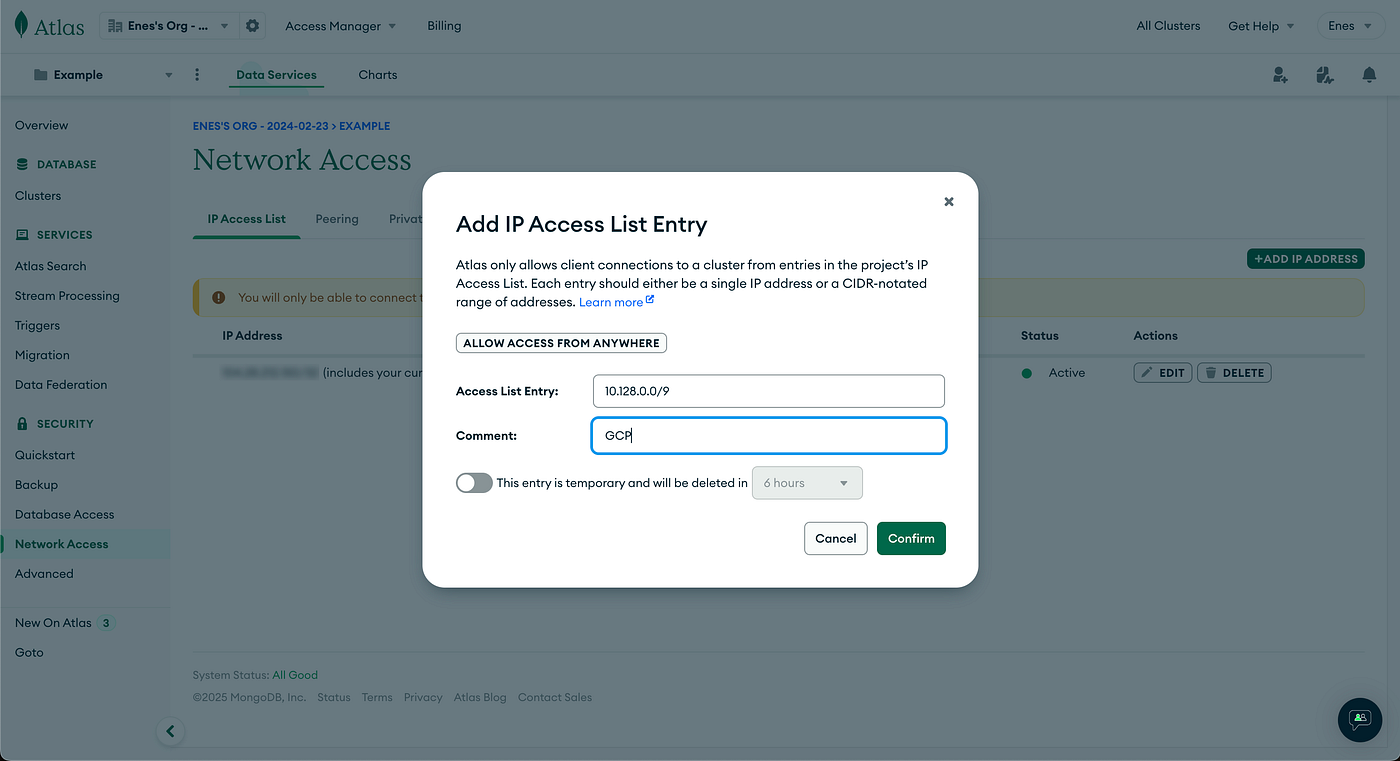Viewport: 1400px width, 761px height.
Task: Expand the Enes's Org organization selector
Action: 168,26
